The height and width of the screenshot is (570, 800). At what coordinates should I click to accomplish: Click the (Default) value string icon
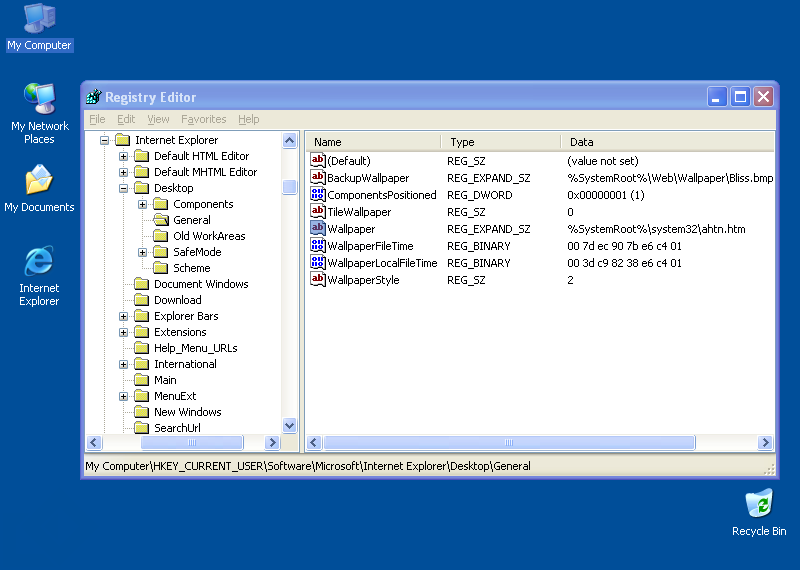pos(318,161)
